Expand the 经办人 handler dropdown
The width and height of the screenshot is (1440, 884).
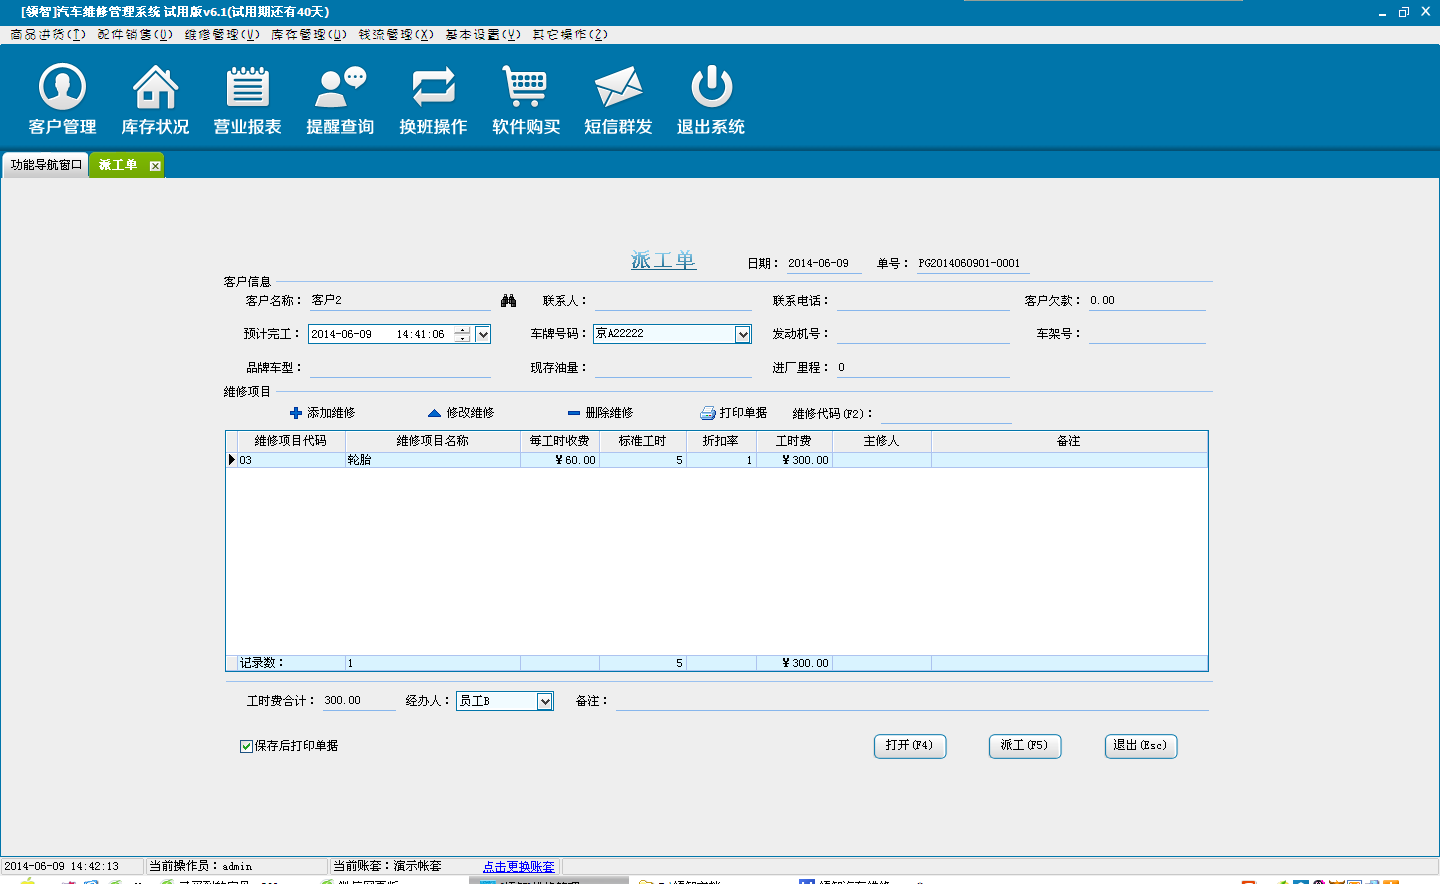pyautogui.click(x=545, y=701)
